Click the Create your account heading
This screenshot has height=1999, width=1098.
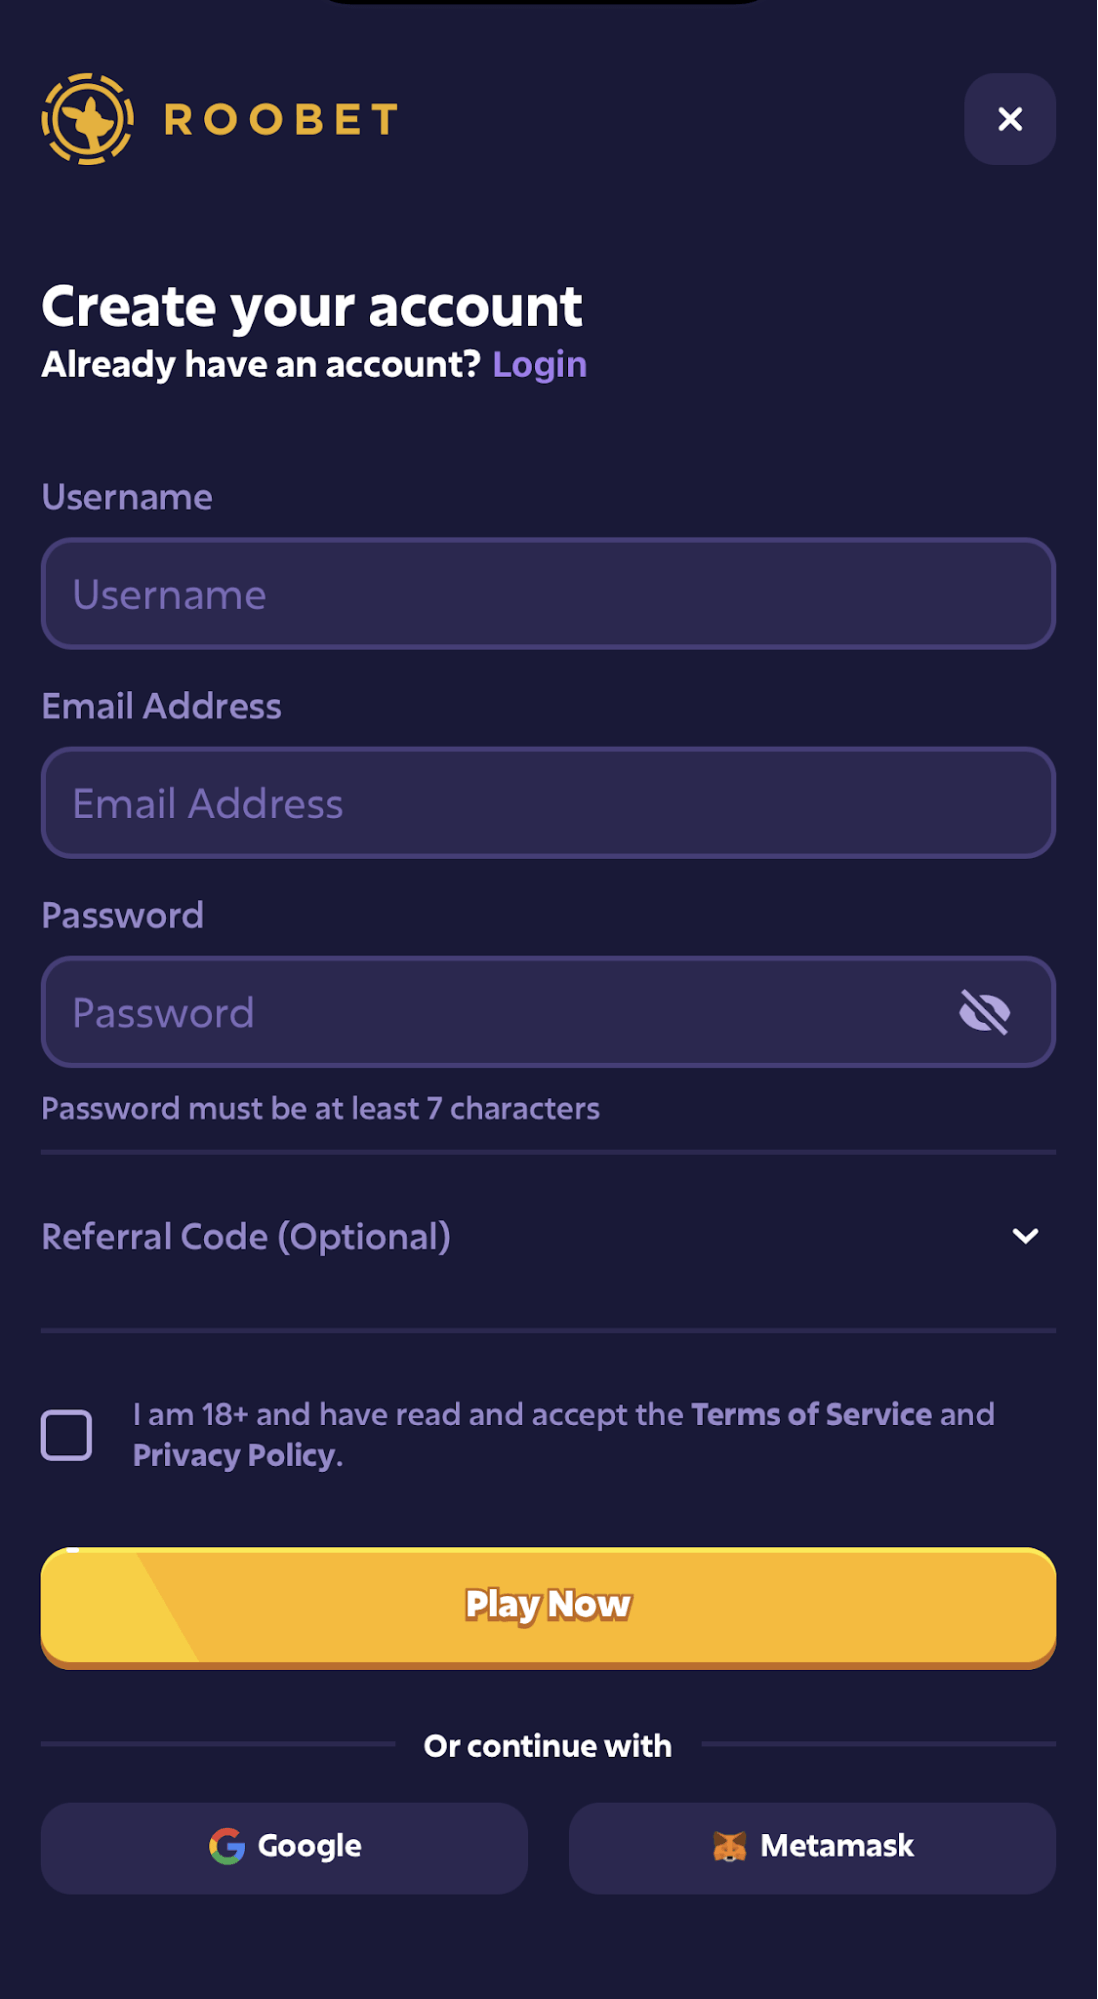pos(312,307)
